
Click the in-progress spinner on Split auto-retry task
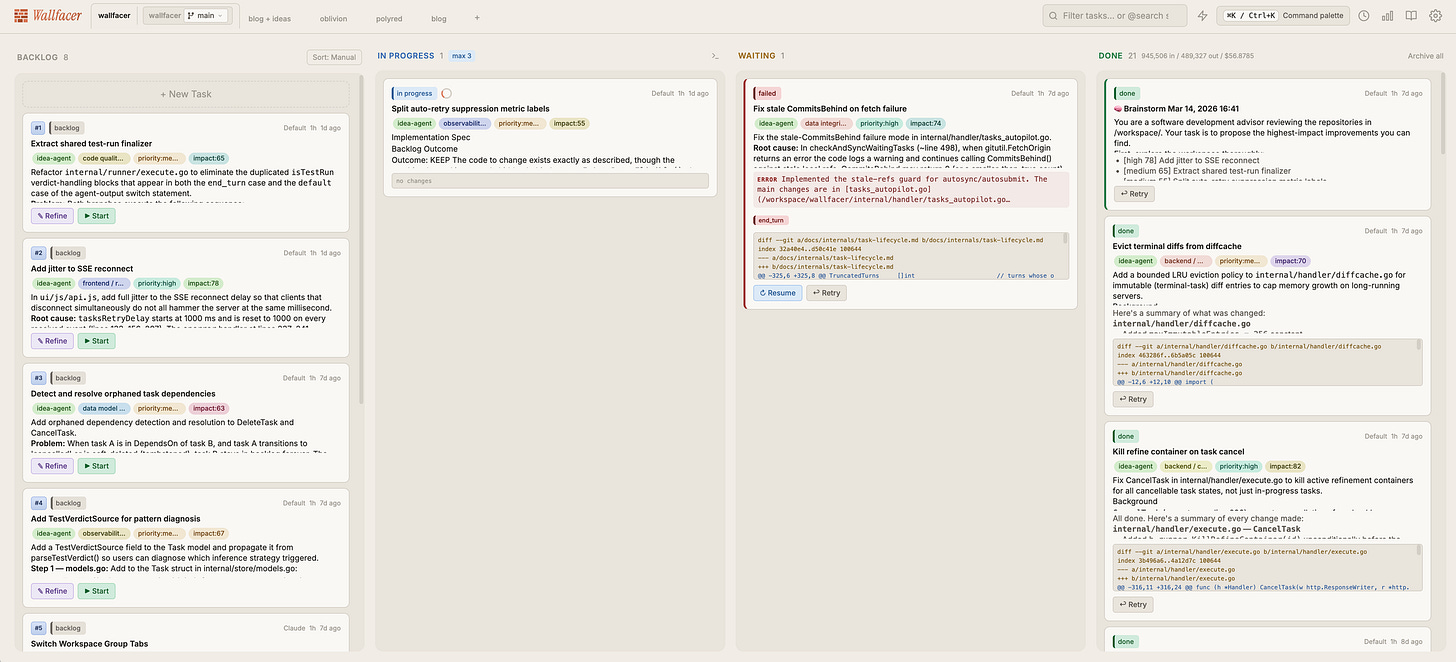coord(446,93)
